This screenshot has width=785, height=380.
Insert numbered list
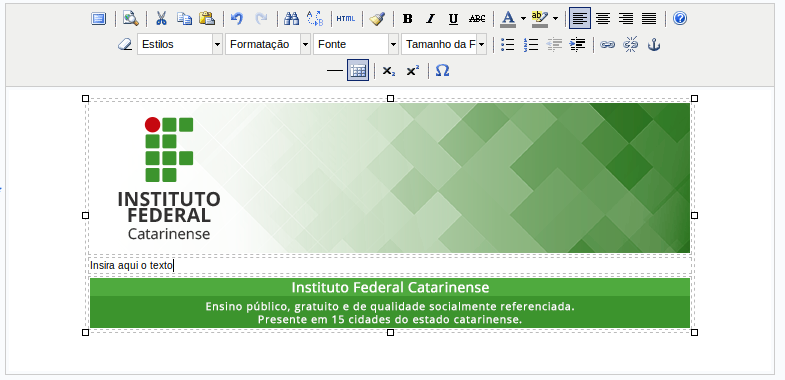tap(531, 45)
